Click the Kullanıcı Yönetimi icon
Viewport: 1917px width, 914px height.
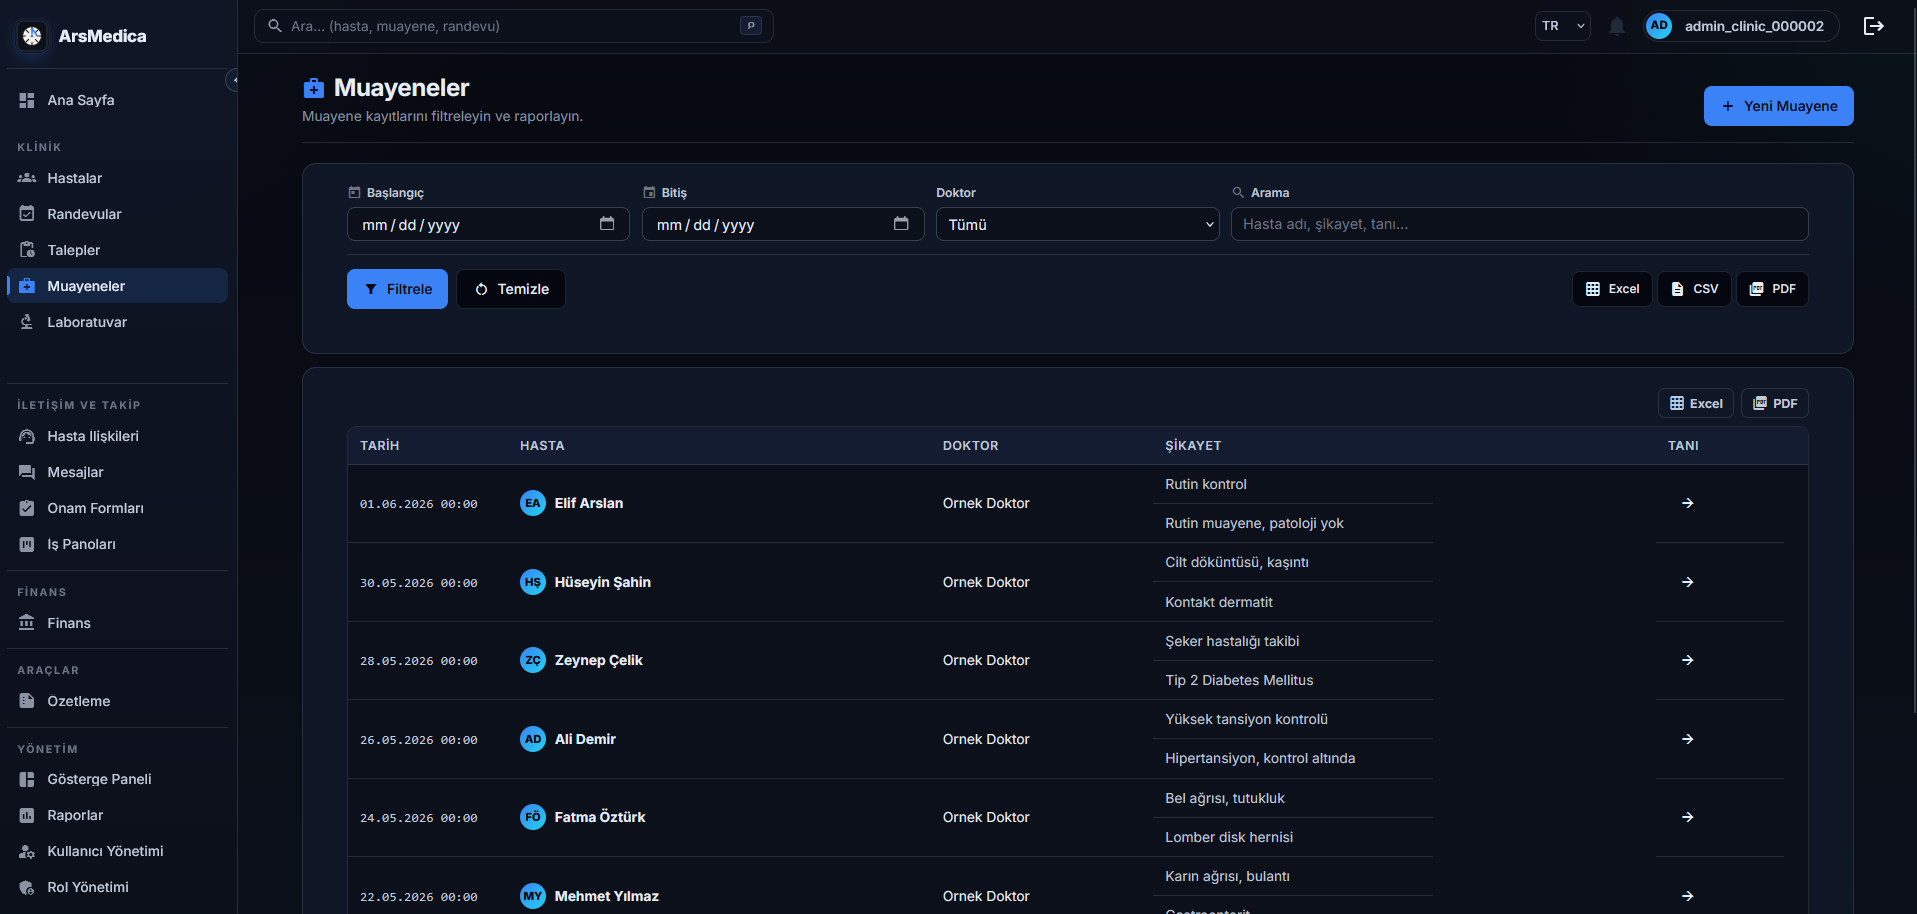[x=27, y=851]
